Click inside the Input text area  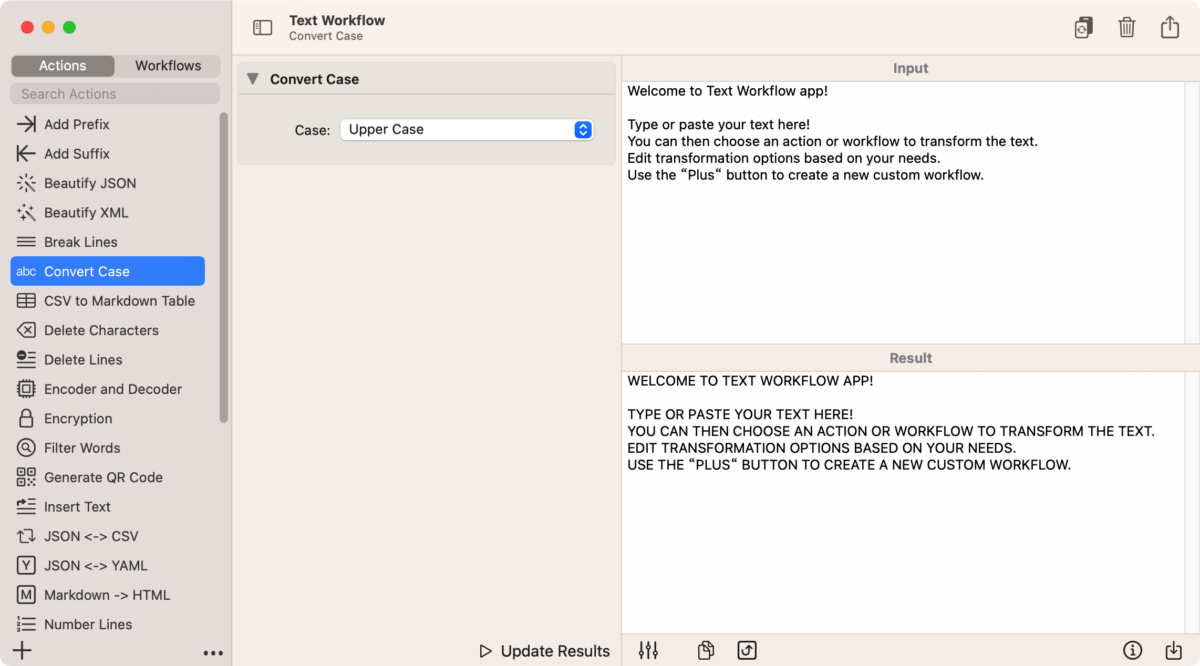click(903, 212)
